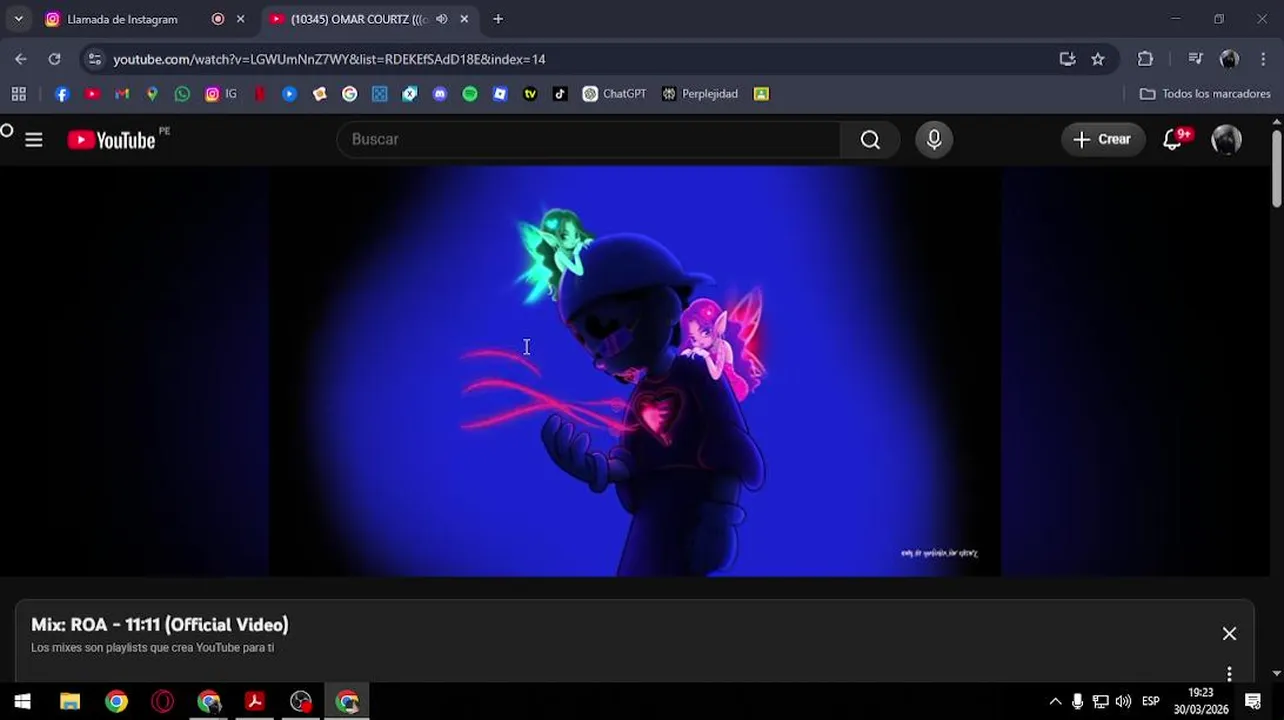Open the Spotify bookmark
The height and width of the screenshot is (720, 1284).
[x=469, y=94]
